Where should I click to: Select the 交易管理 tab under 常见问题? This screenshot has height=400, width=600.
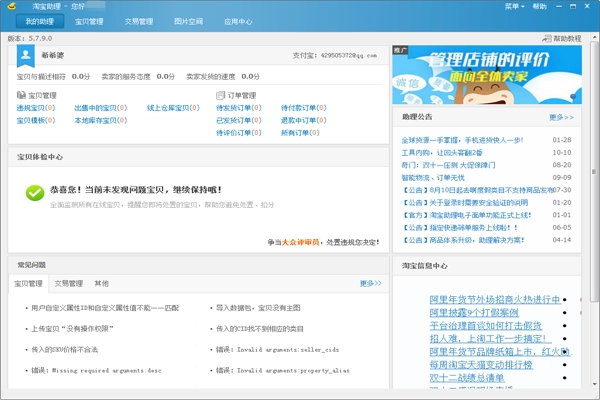(x=68, y=284)
